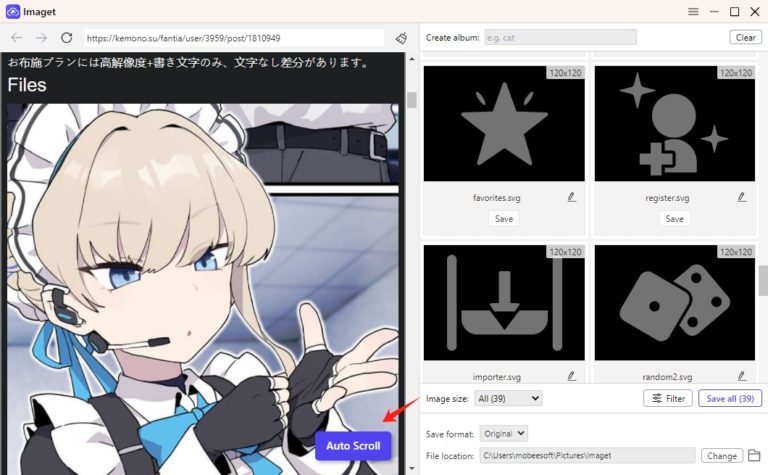Click the Clear album button
The width and height of the screenshot is (768, 475).
pos(745,38)
